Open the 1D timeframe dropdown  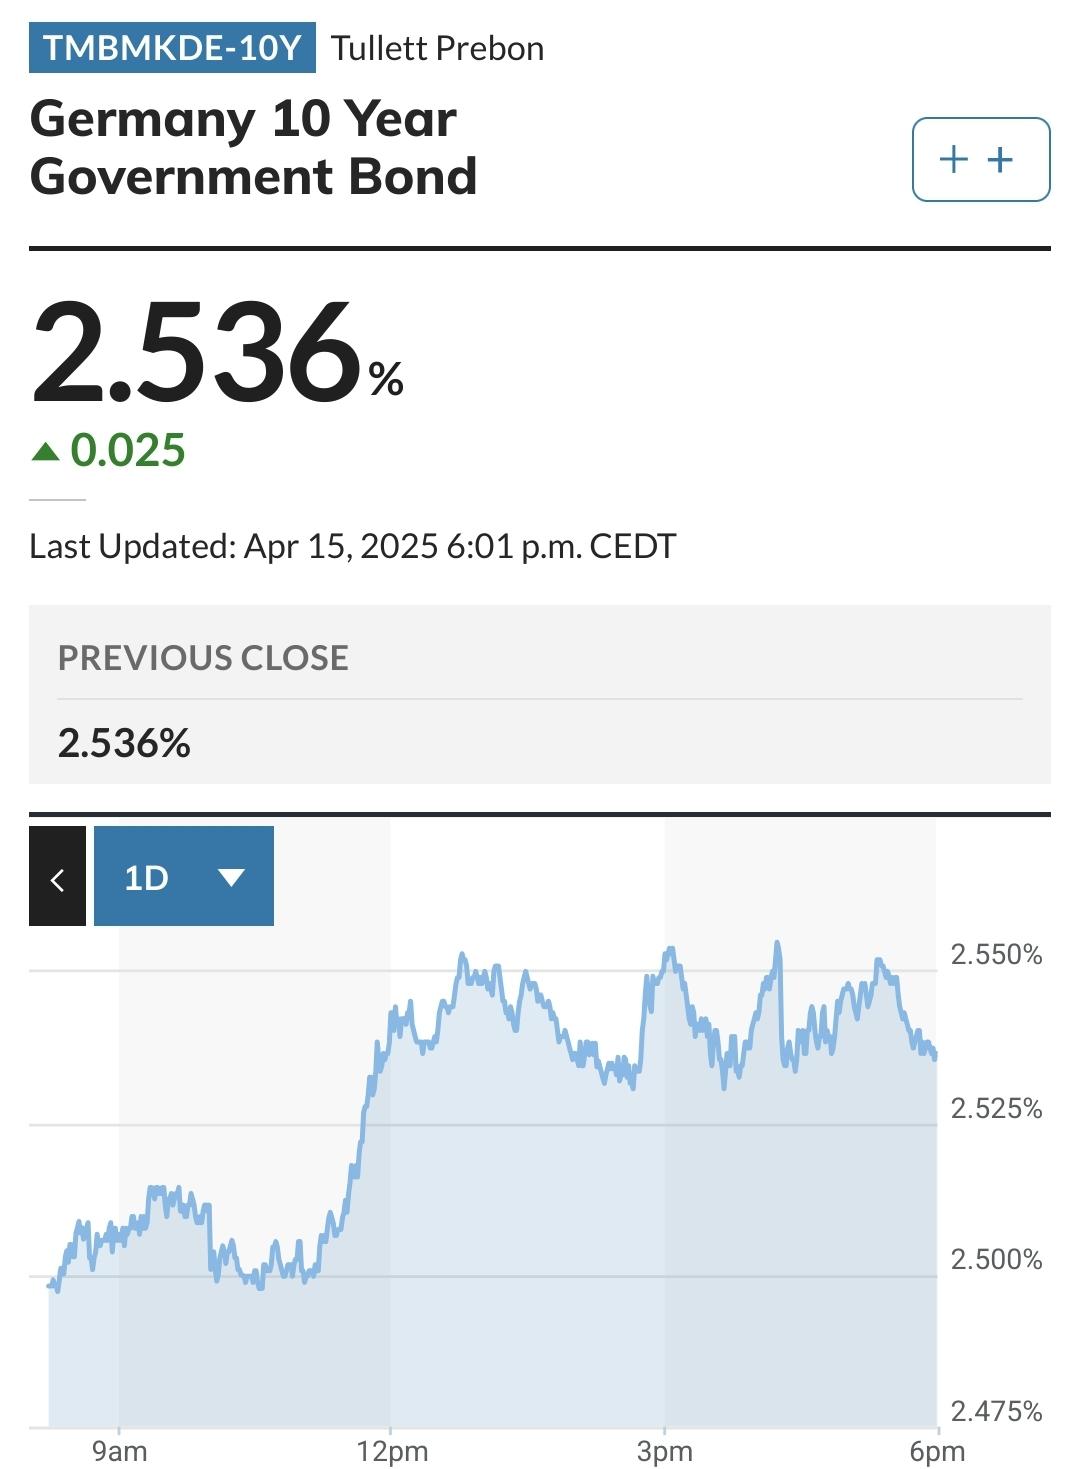pos(183,877)
